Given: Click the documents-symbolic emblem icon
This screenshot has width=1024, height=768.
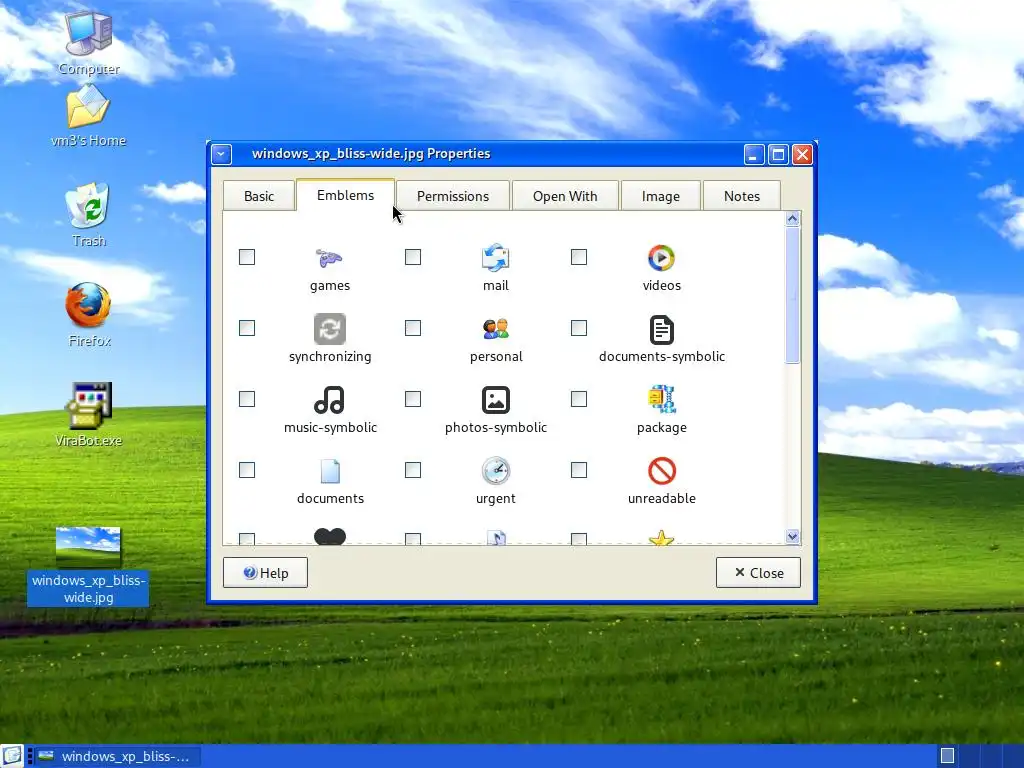Looking at the screenshot, I should point(662,329).
